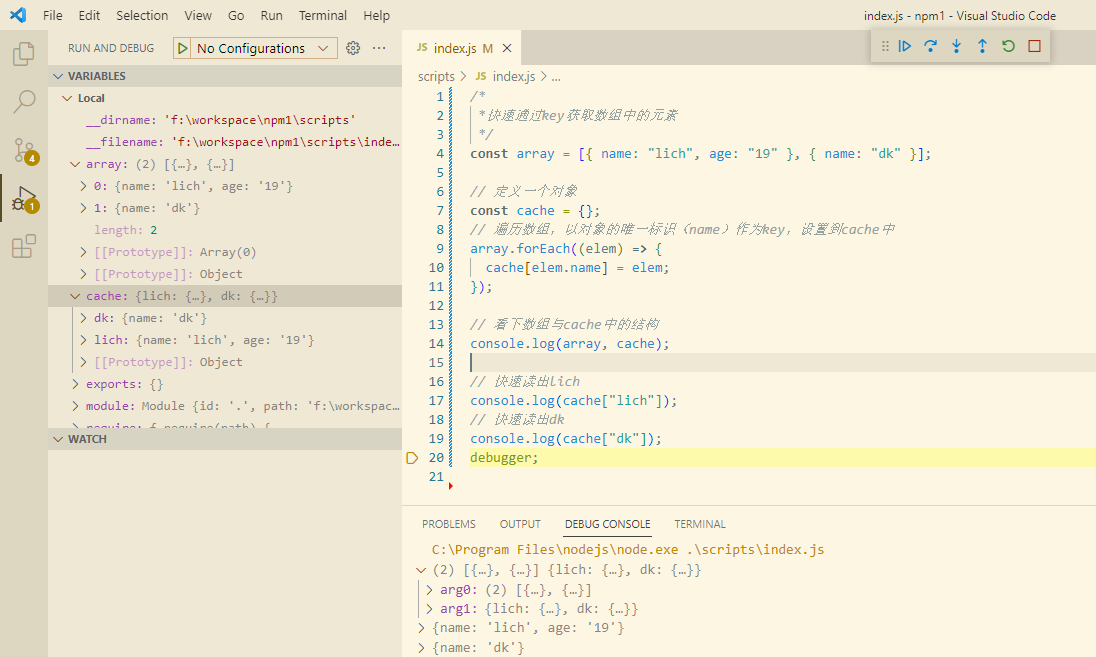The width and height of the screenshot is (1096, 657).
Task: Restart the debugging session
Action: point(1008,46)
